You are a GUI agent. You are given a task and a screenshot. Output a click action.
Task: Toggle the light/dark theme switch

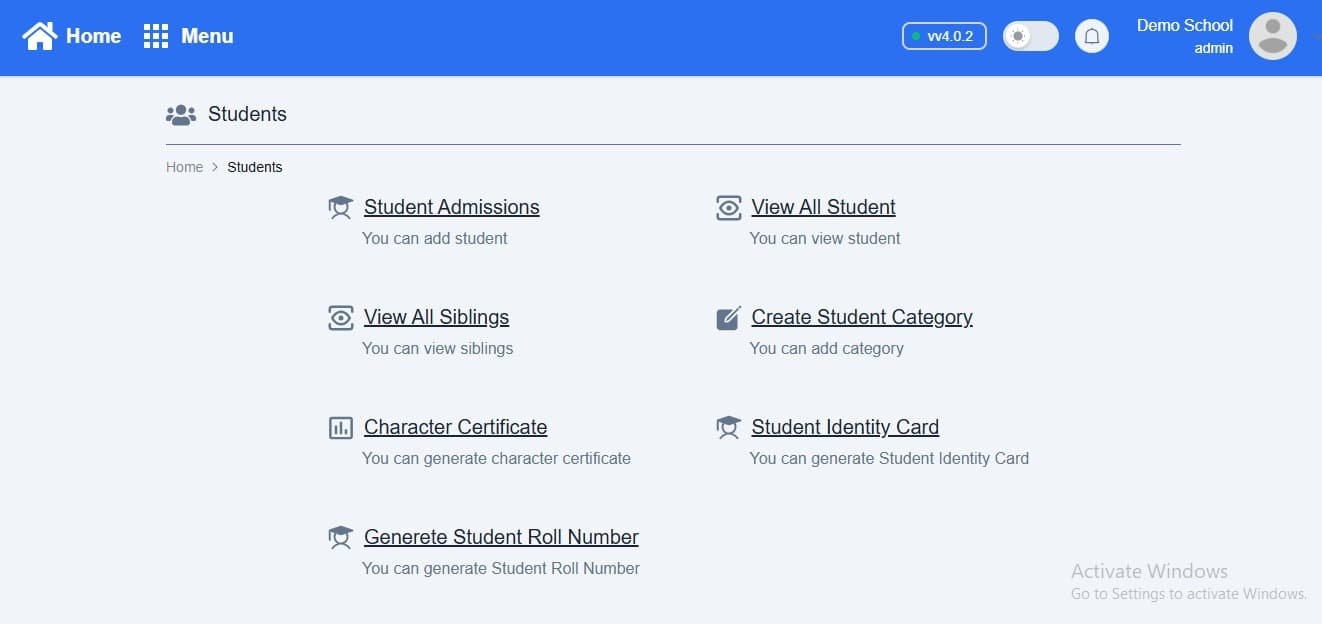click(x=1030, y=37)
